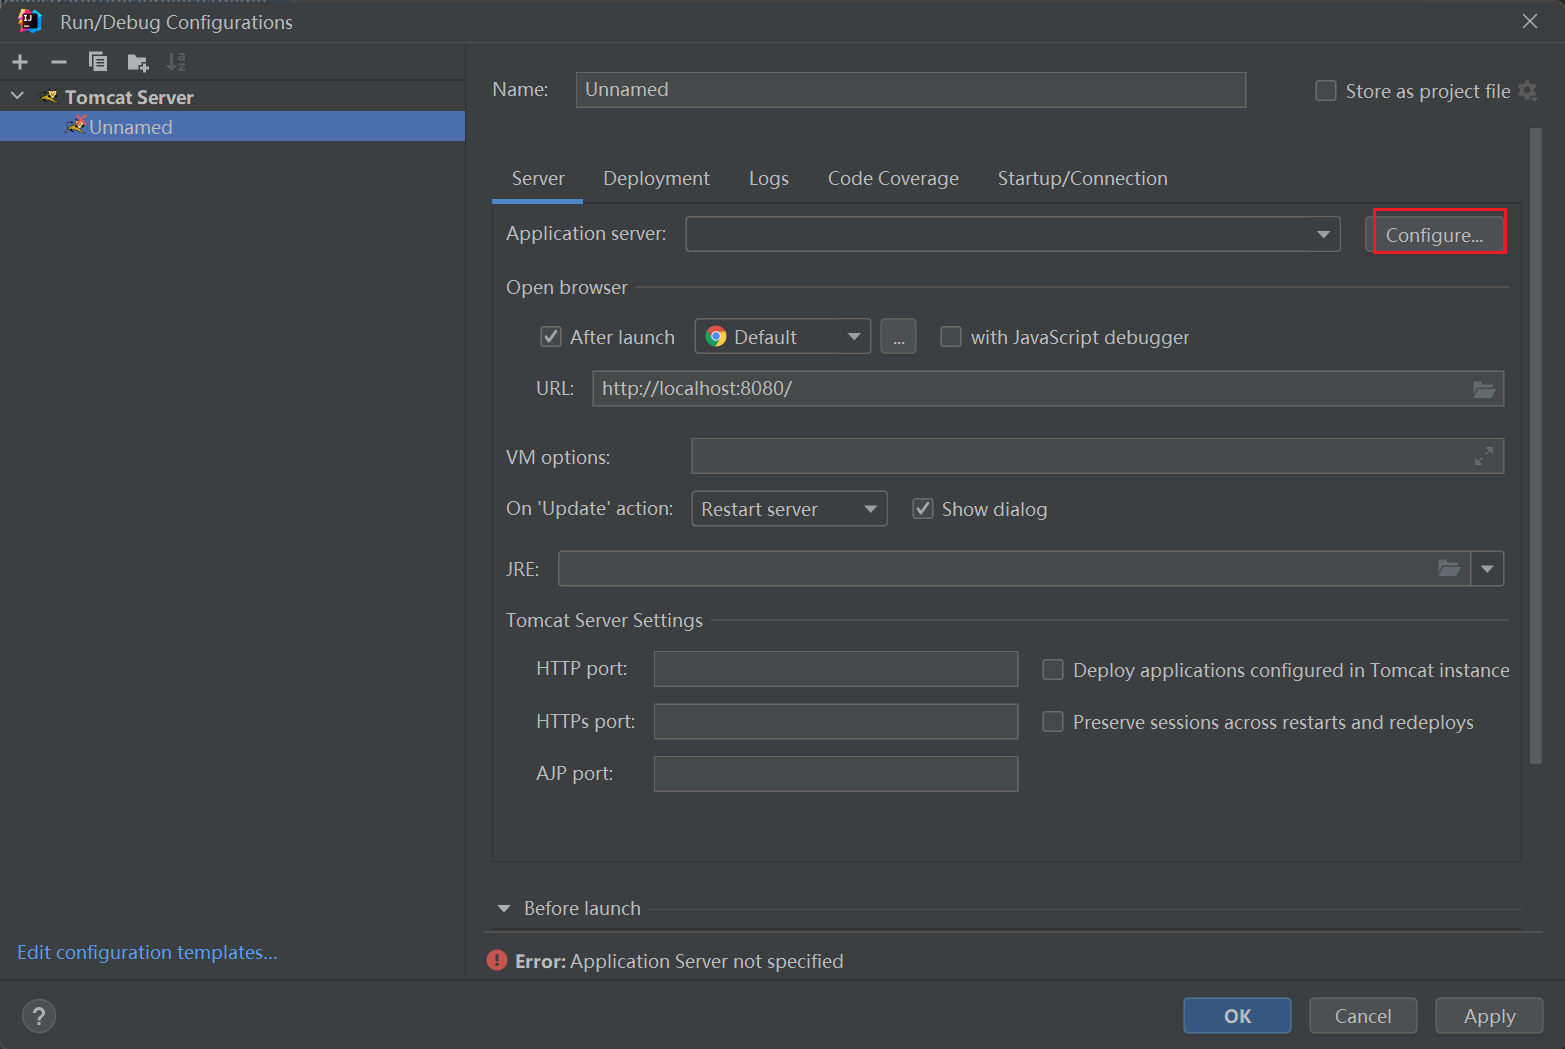Open help with the question mark icon
The image size is (1565, 1049).
point(38,1016)
